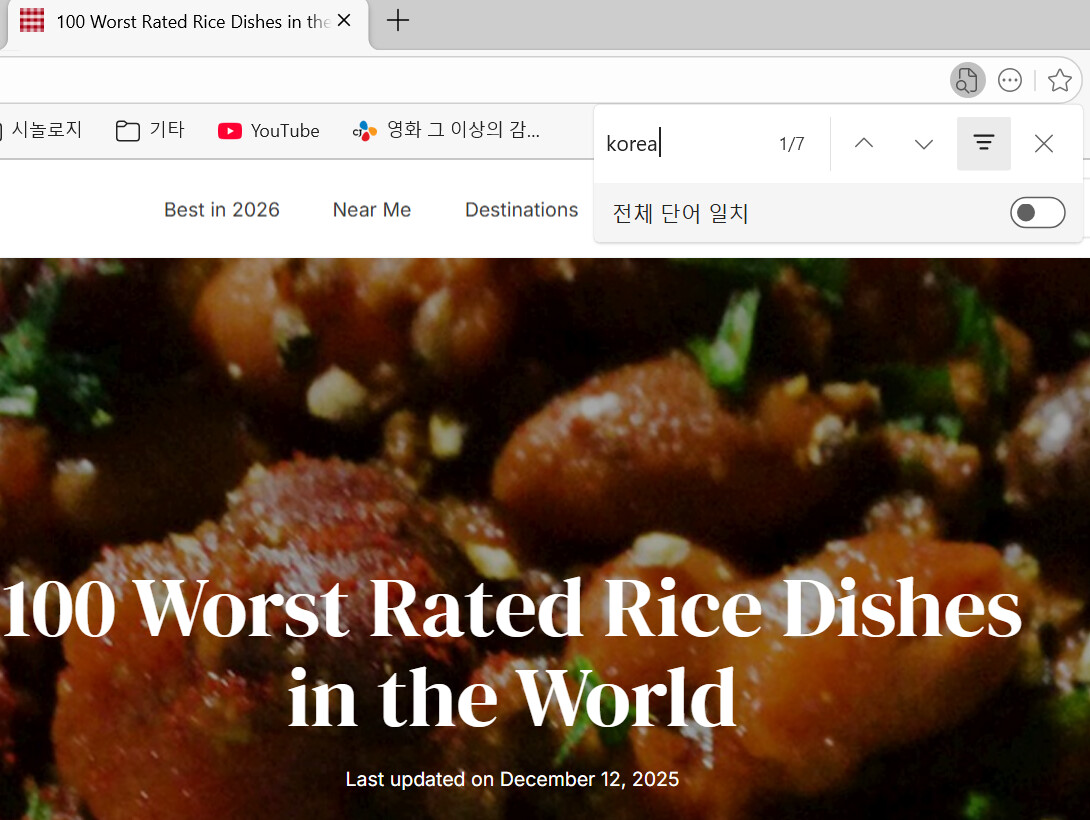Open the Near Me menu item
Image resolution: width=1090 pixels, height=820 pixels.
tap(372, 210)
